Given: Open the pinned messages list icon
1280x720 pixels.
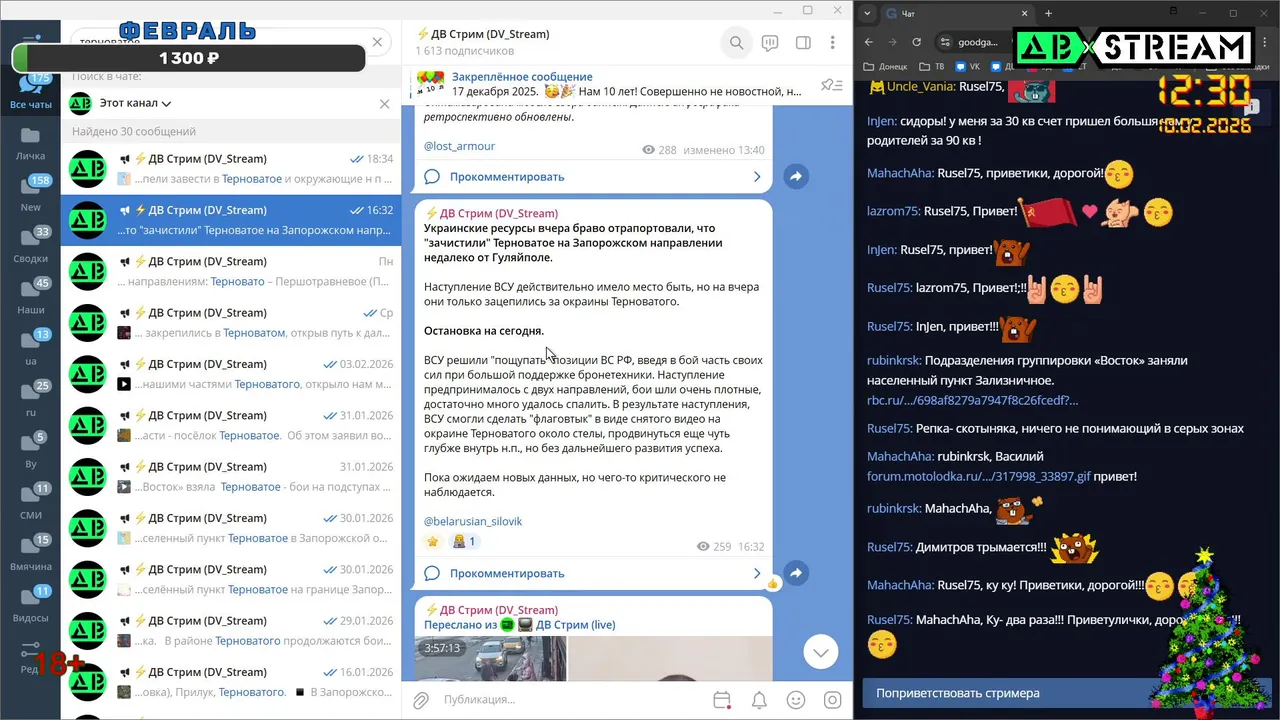Looking at the screenshot, I should click(831, 85).
